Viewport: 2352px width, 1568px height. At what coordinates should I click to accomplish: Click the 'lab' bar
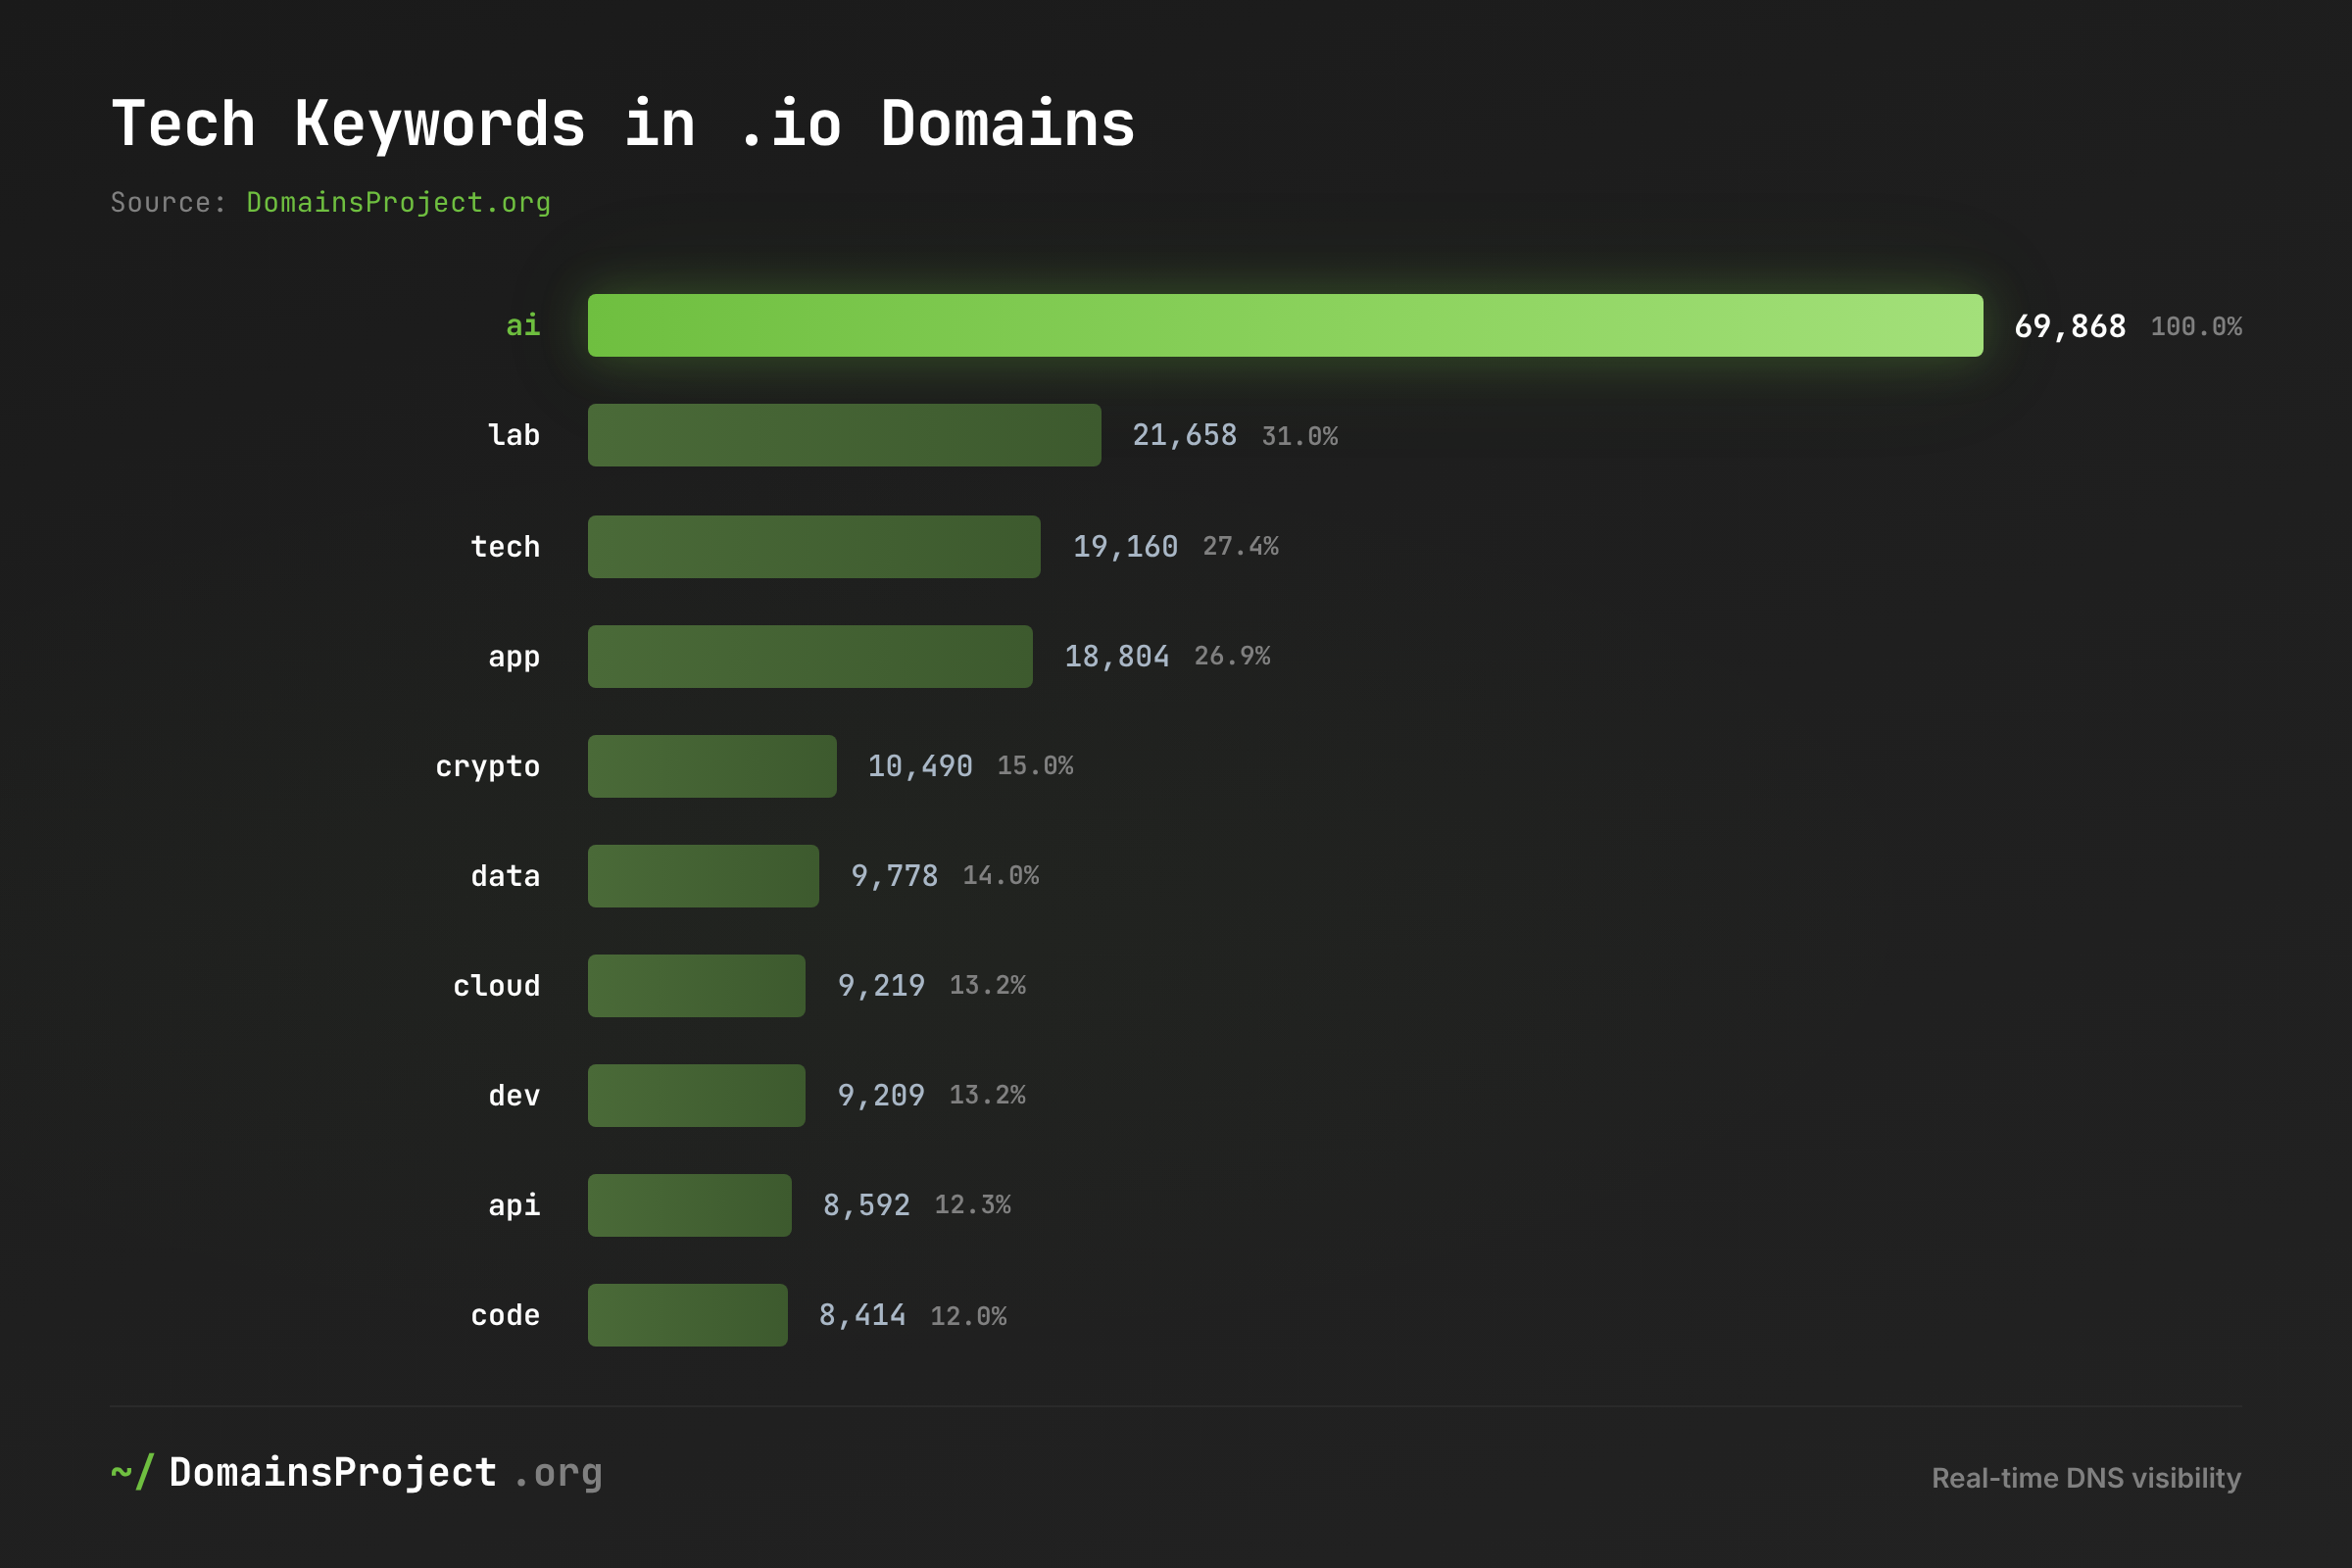click(x=844, y=435)
